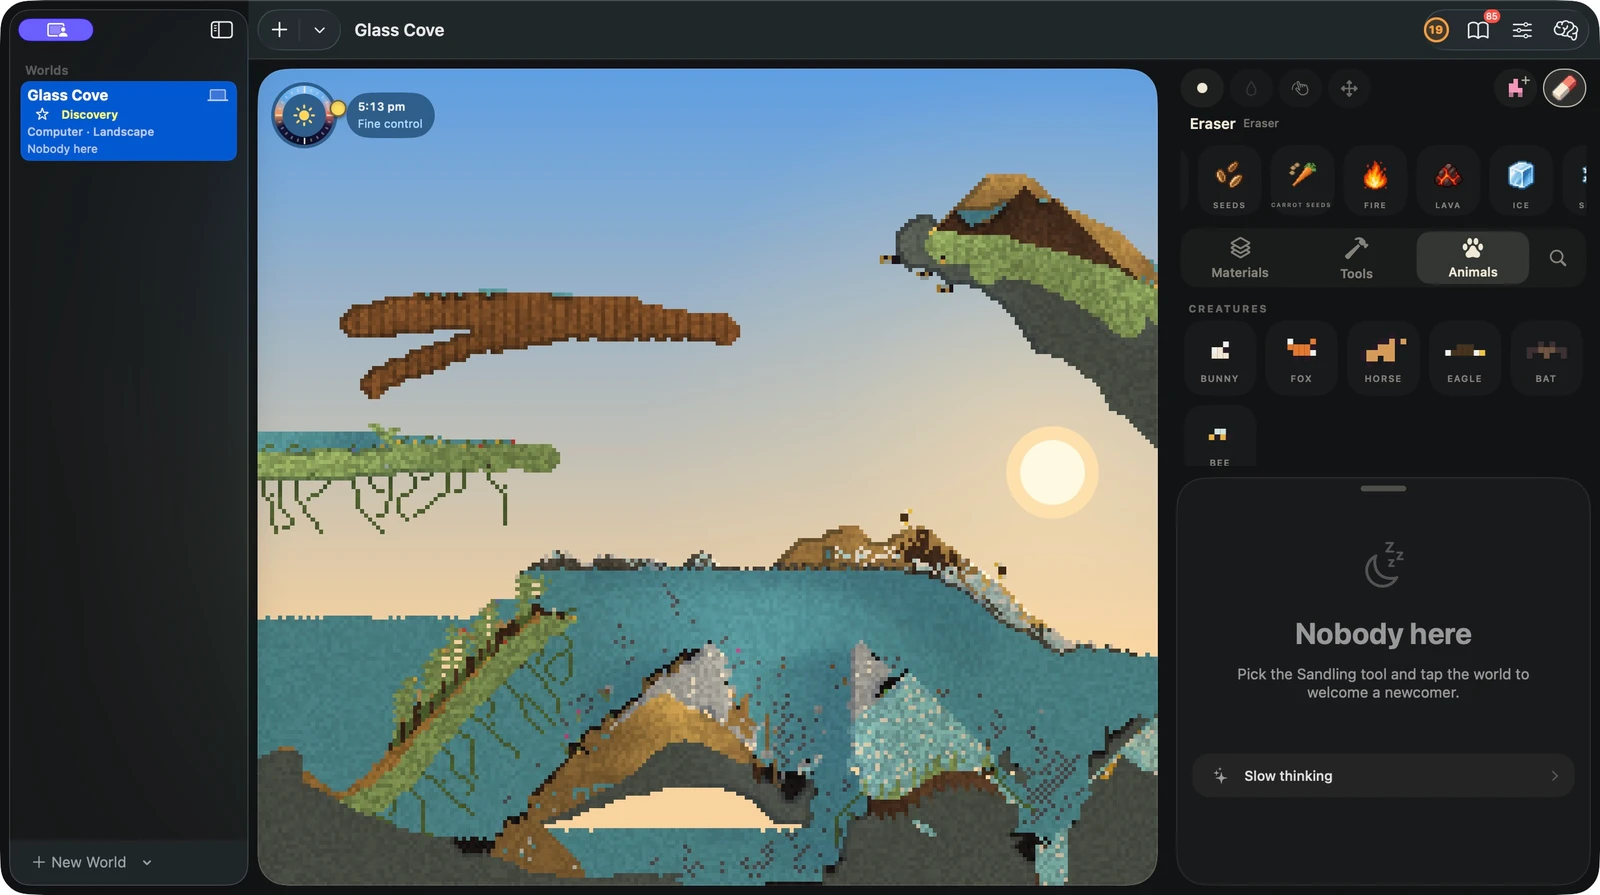Open the orange 19 coin counter
This screenshot has width=1600, height=895.
1436,30
